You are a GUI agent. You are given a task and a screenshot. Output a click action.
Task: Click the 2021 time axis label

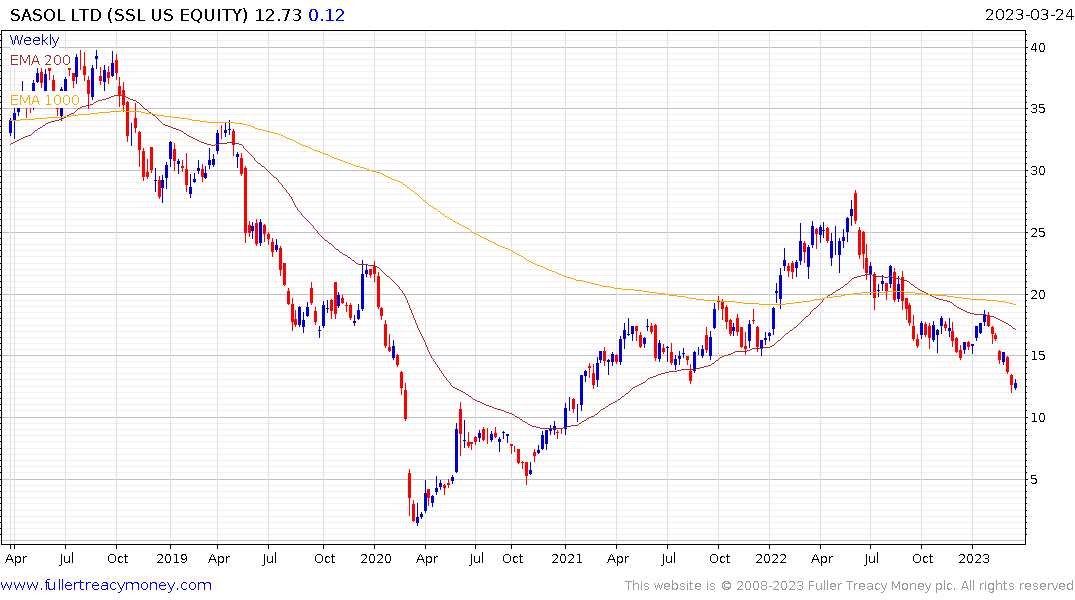point(566,558)
